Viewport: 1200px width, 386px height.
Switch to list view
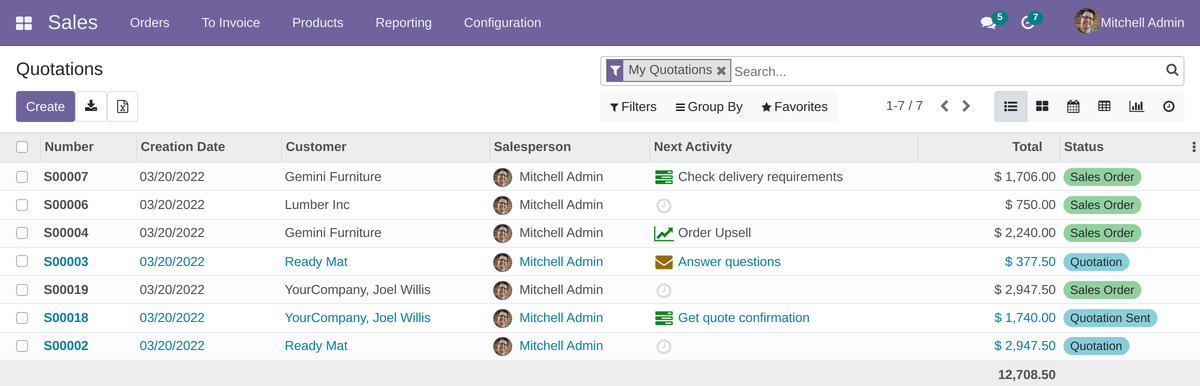coord(1011,106)
